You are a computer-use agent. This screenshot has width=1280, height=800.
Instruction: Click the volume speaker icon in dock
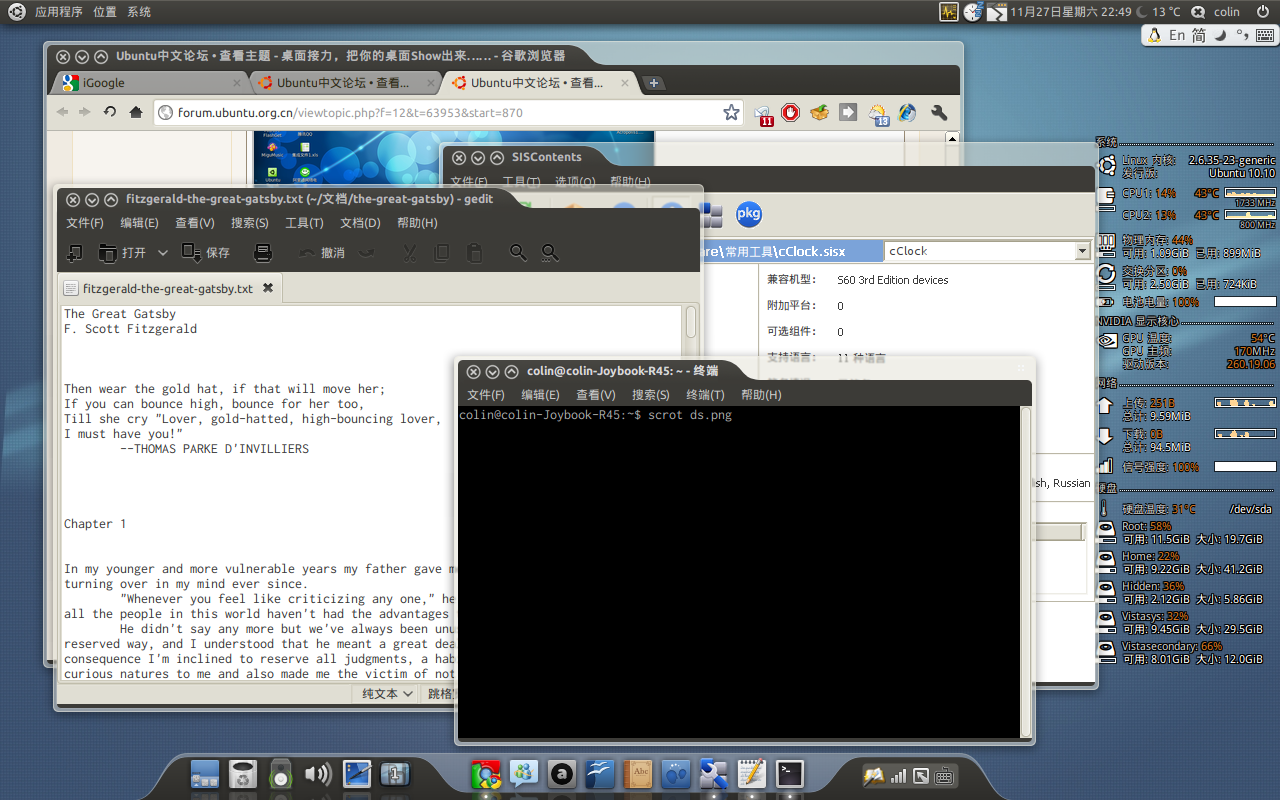[318, 773]
